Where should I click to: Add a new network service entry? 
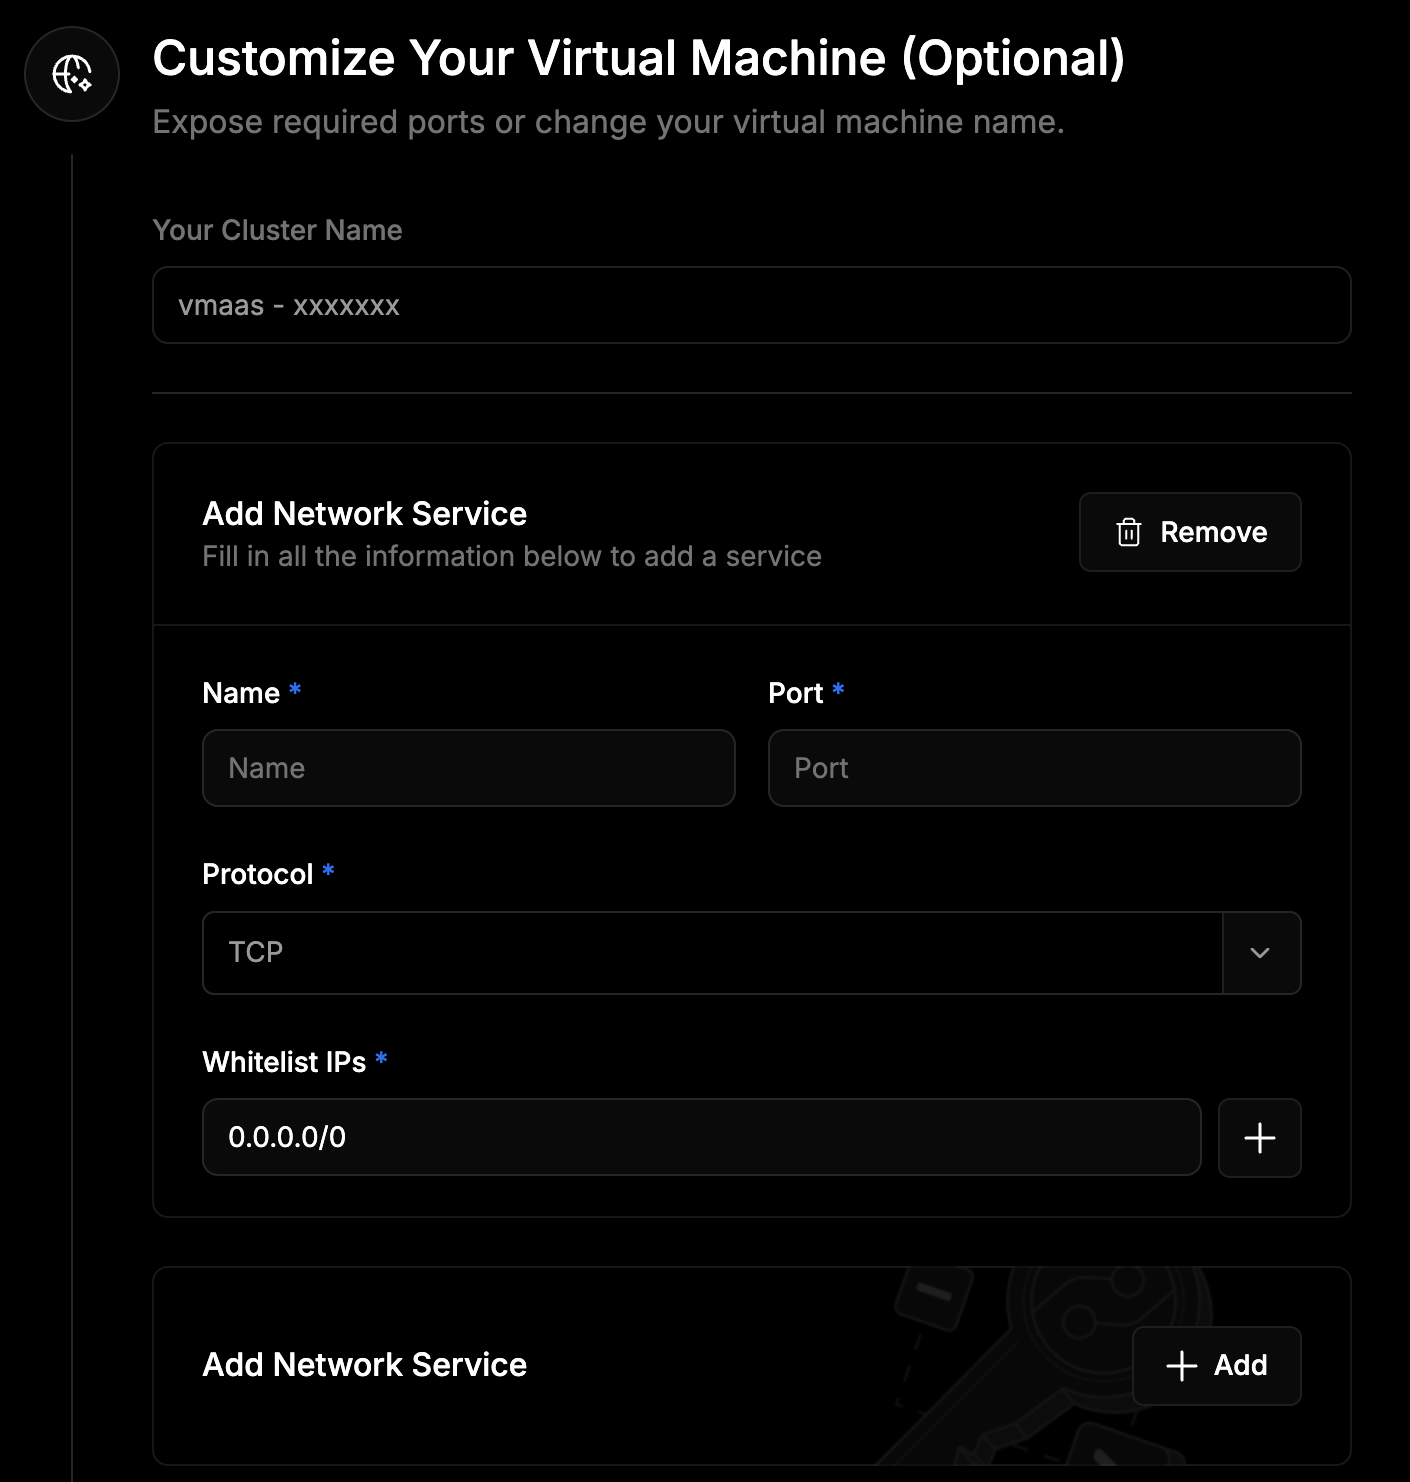click(1216, 1365)
